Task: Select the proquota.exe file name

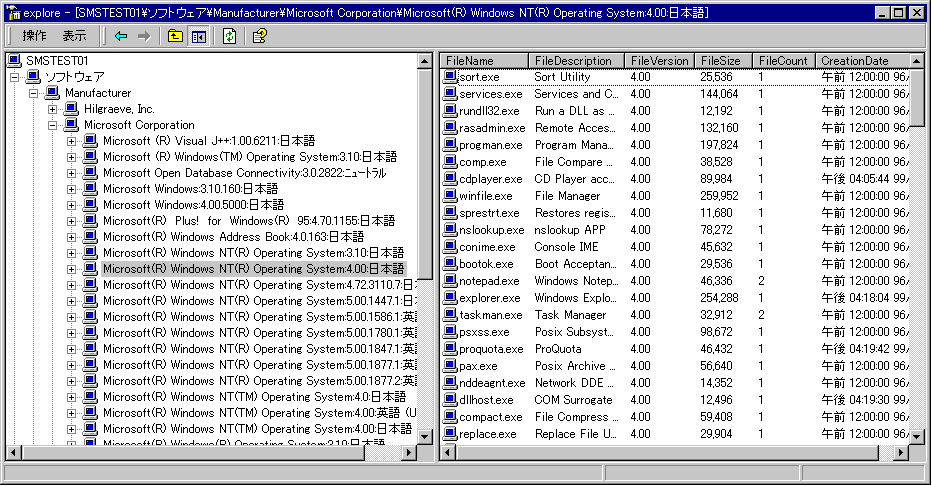Action: click(x=491, y=349)
